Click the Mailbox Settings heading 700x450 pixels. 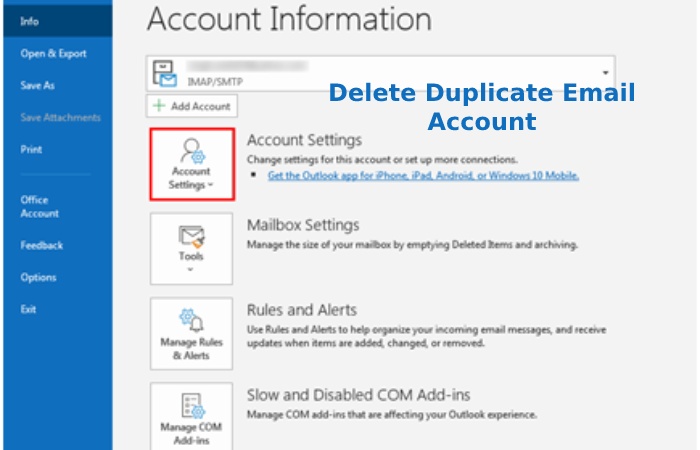point(303,225)
